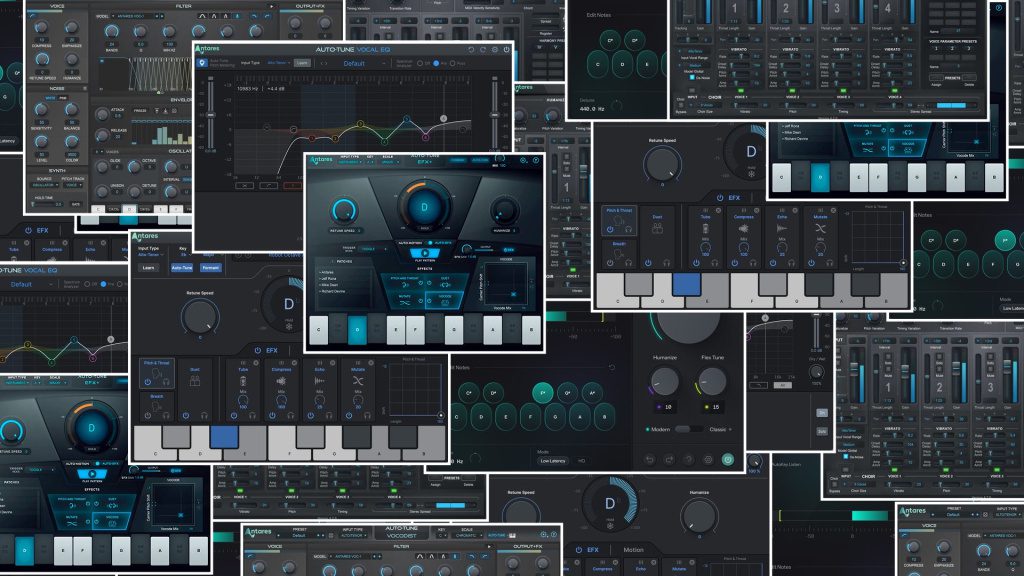Open the settings gear in the Vocal EQ header
The height and width of the screenshot is (576, 1024).
[494, 50]
